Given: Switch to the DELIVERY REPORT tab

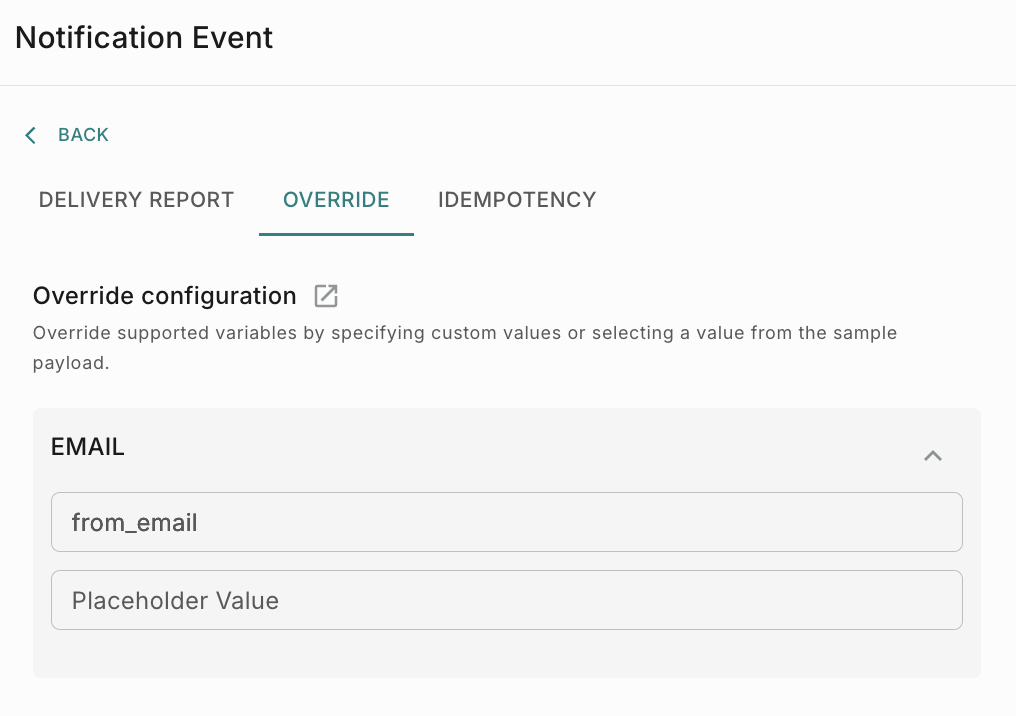Looking at the screenshot, I should pos(135,200).
